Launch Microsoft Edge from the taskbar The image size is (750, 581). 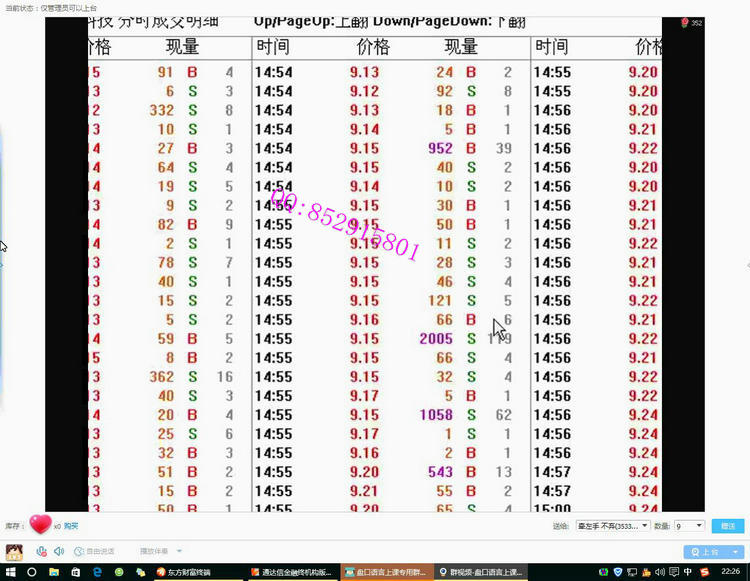pyautogui.click(x=97, y=573)
